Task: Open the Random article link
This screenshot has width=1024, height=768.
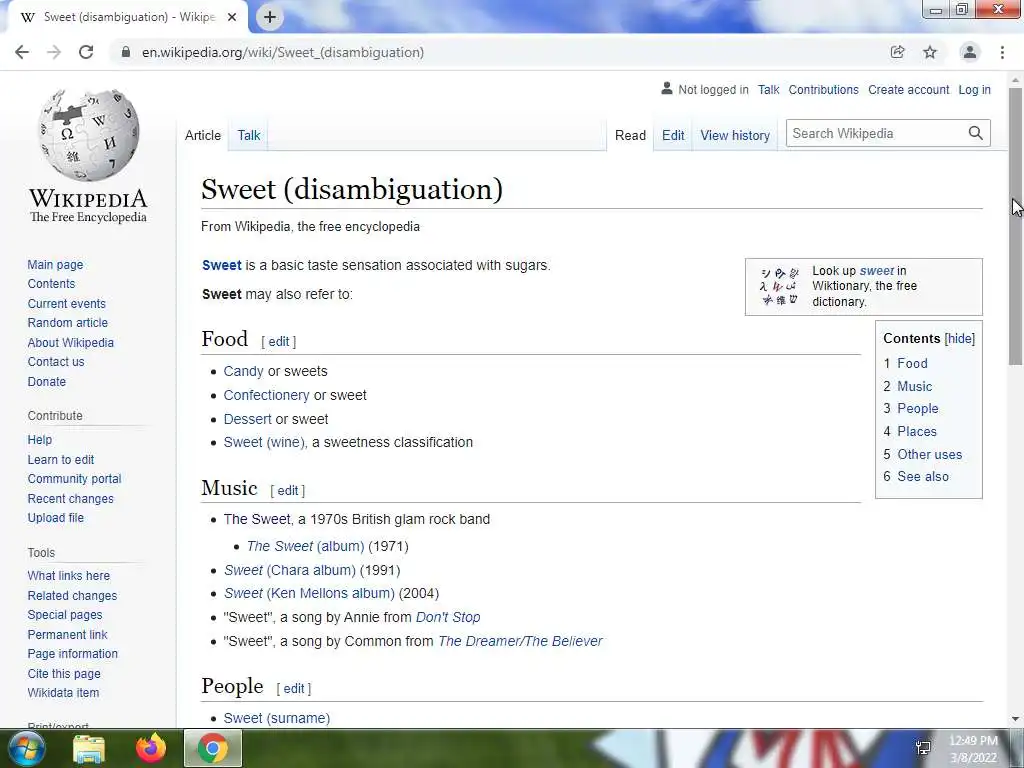Action: (68, 323)
